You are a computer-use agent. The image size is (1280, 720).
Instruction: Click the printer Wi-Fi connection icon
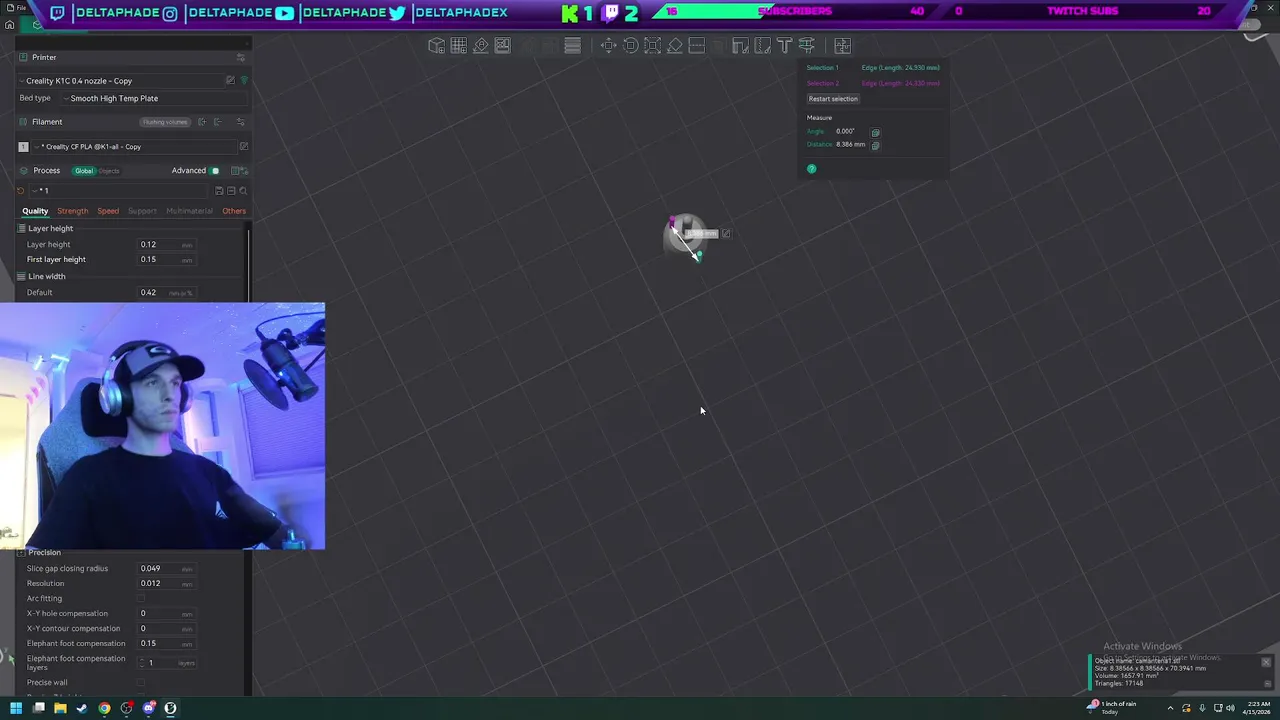point(243,80)
